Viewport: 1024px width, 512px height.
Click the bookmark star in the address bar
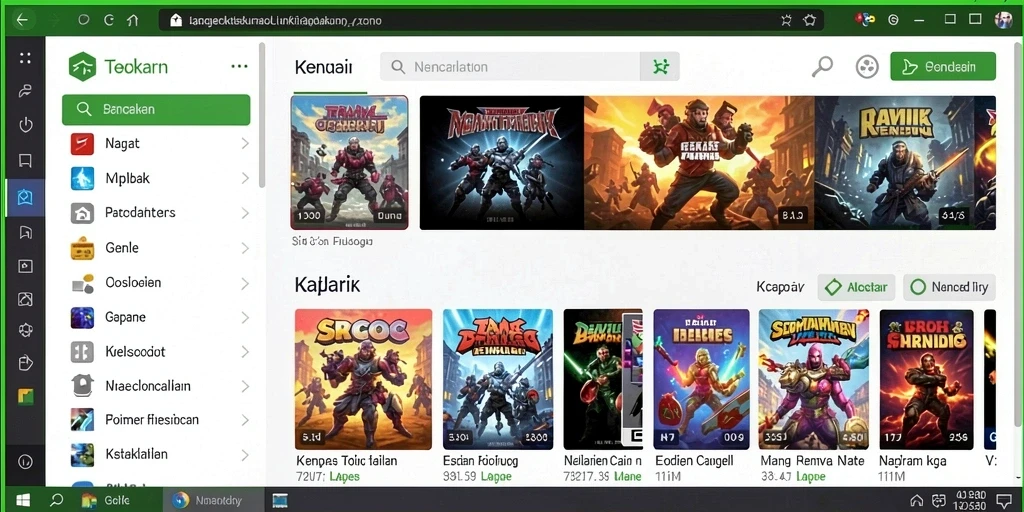coord(810,20)
